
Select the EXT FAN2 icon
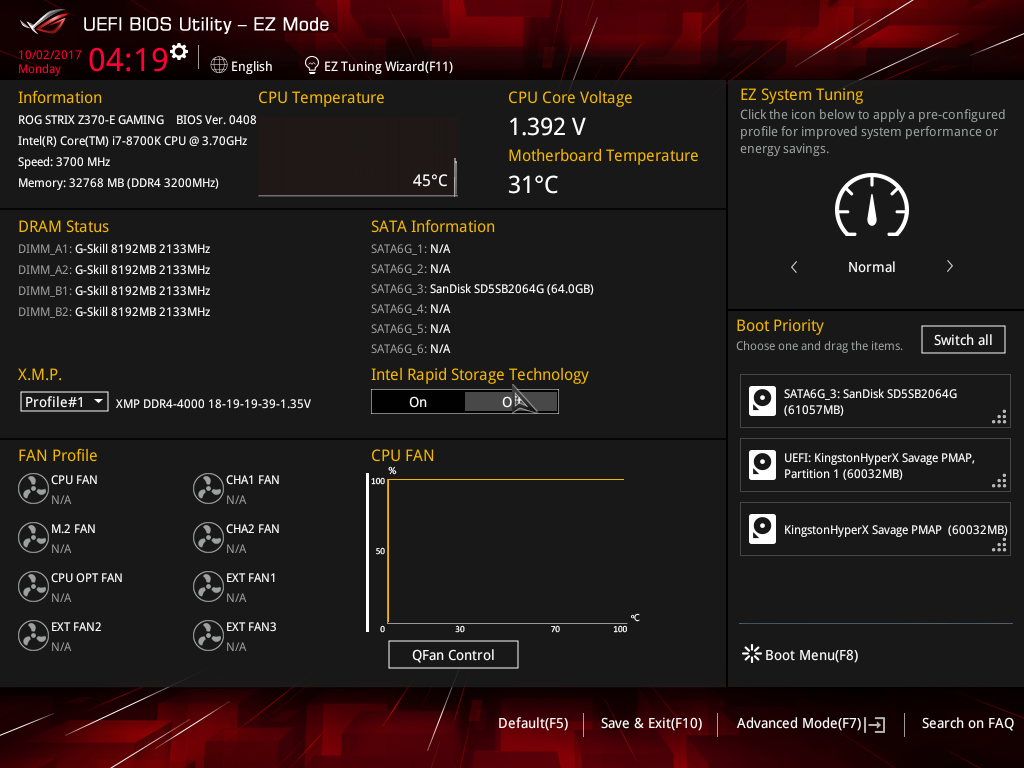pos(33,635)
